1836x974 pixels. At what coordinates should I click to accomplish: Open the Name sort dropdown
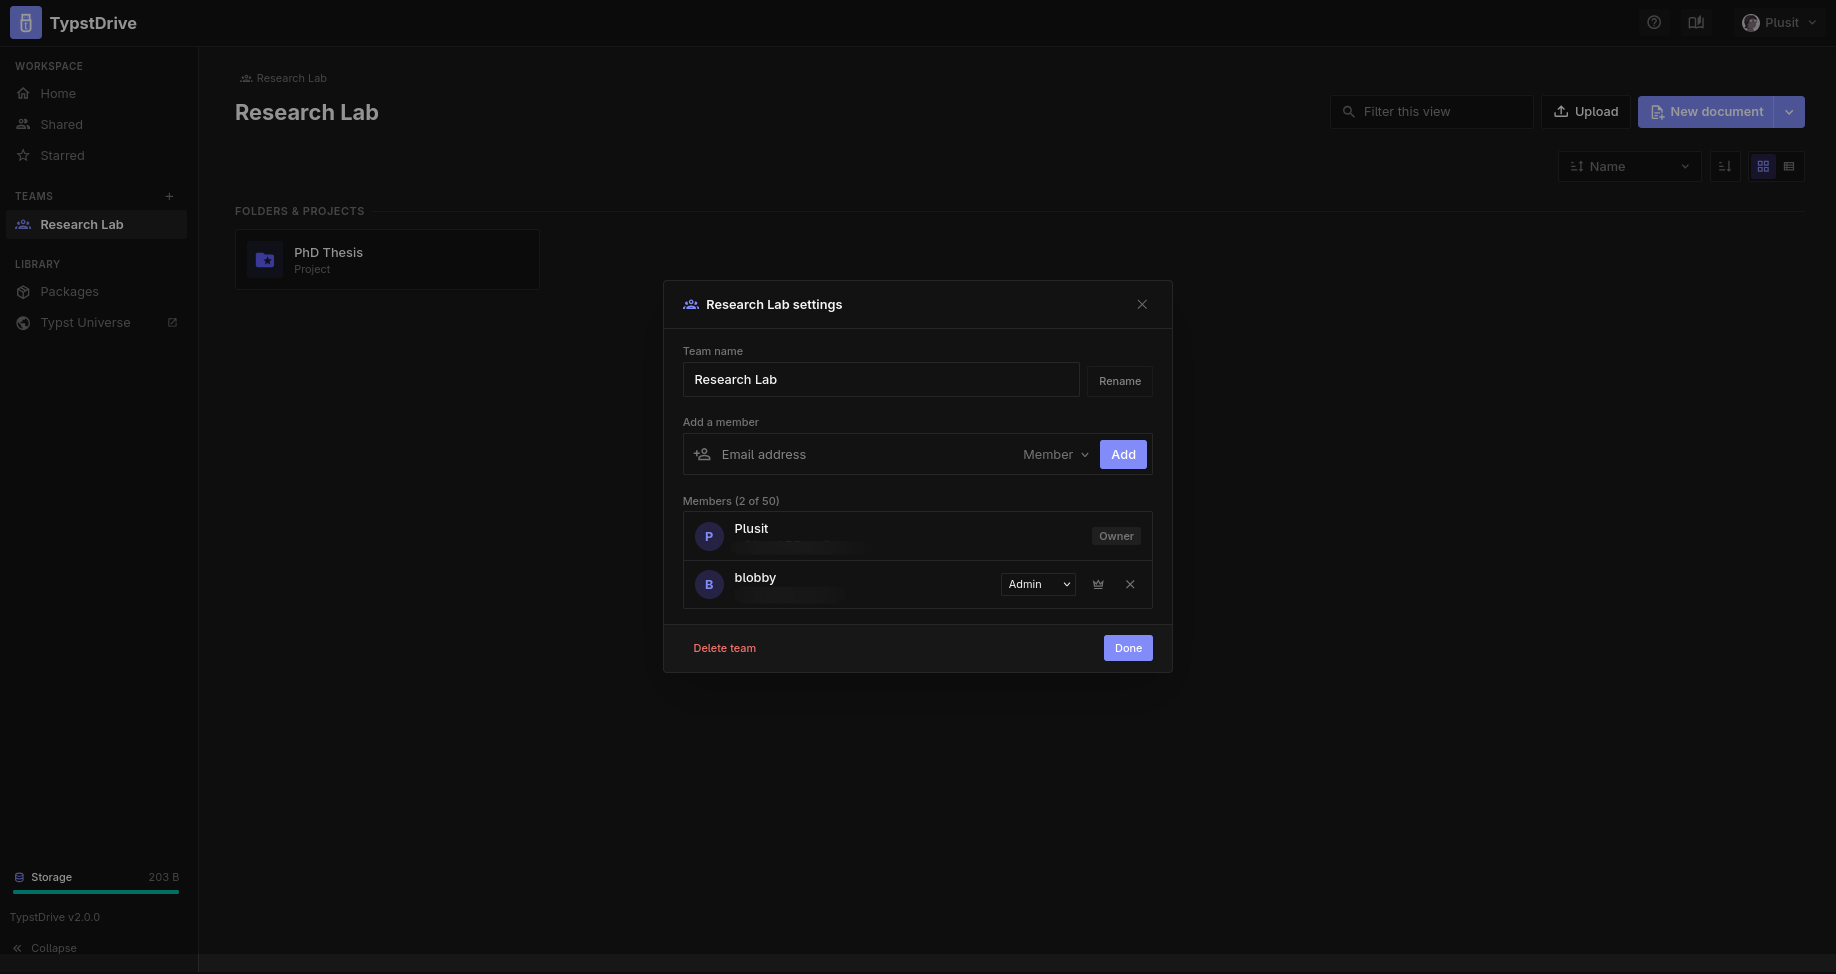pyautogui.click(x=1629, y=166)
